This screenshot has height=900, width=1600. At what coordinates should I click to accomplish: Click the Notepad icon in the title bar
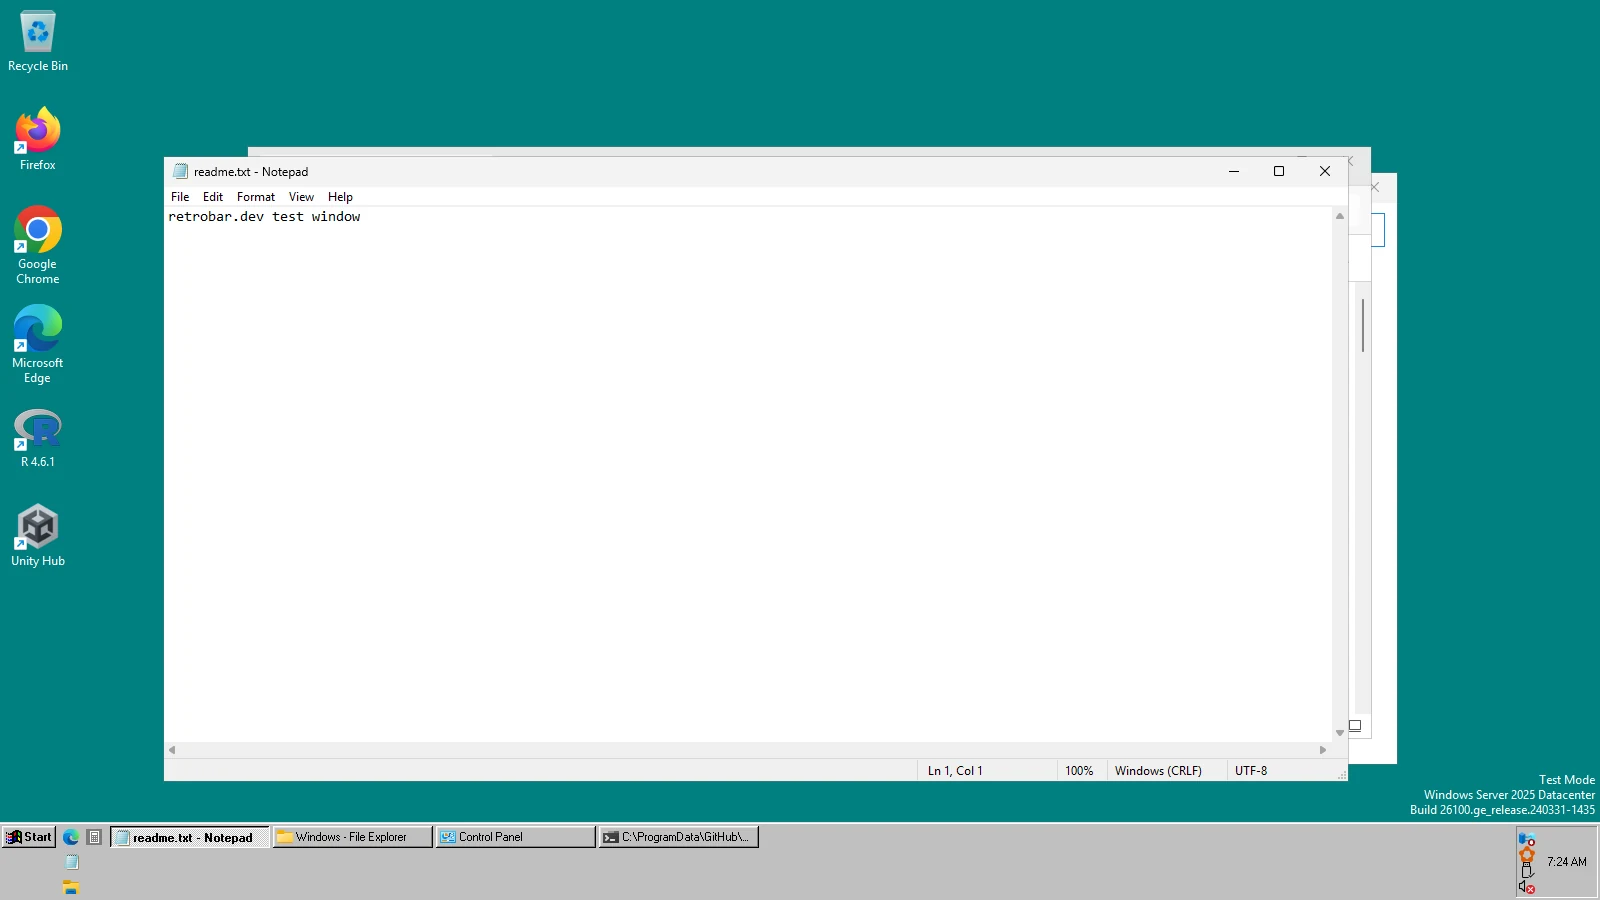(x=180, y=171)
